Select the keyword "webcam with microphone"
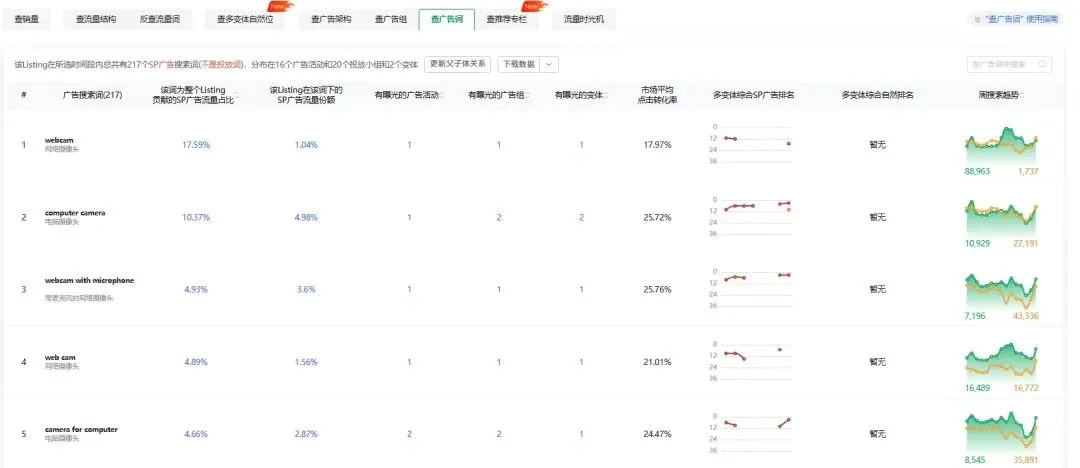This screenshot has width=1080, height=468. tap(90, 281)
